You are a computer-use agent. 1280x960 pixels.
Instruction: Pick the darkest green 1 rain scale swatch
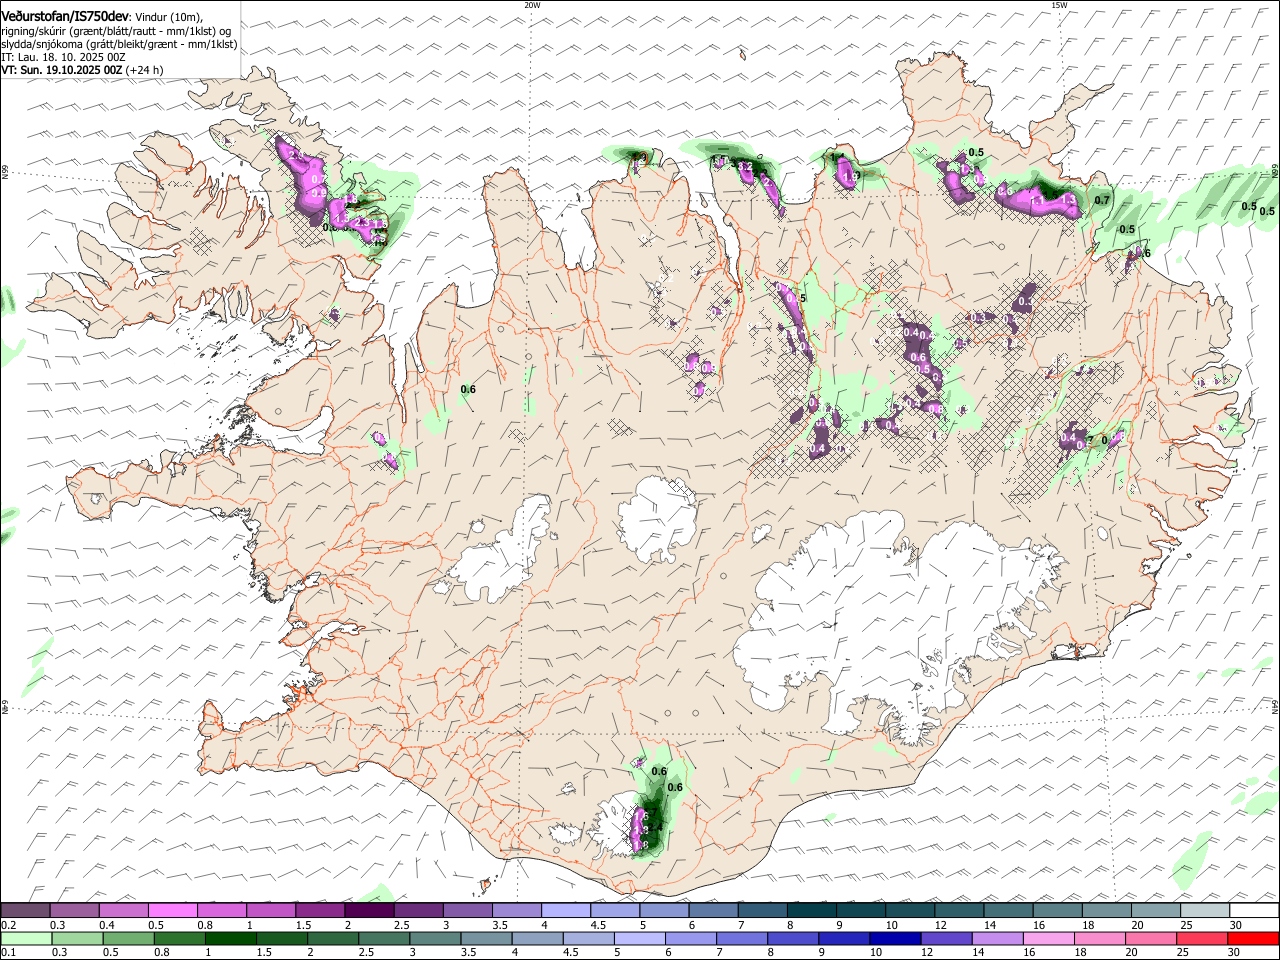point(229,939)
